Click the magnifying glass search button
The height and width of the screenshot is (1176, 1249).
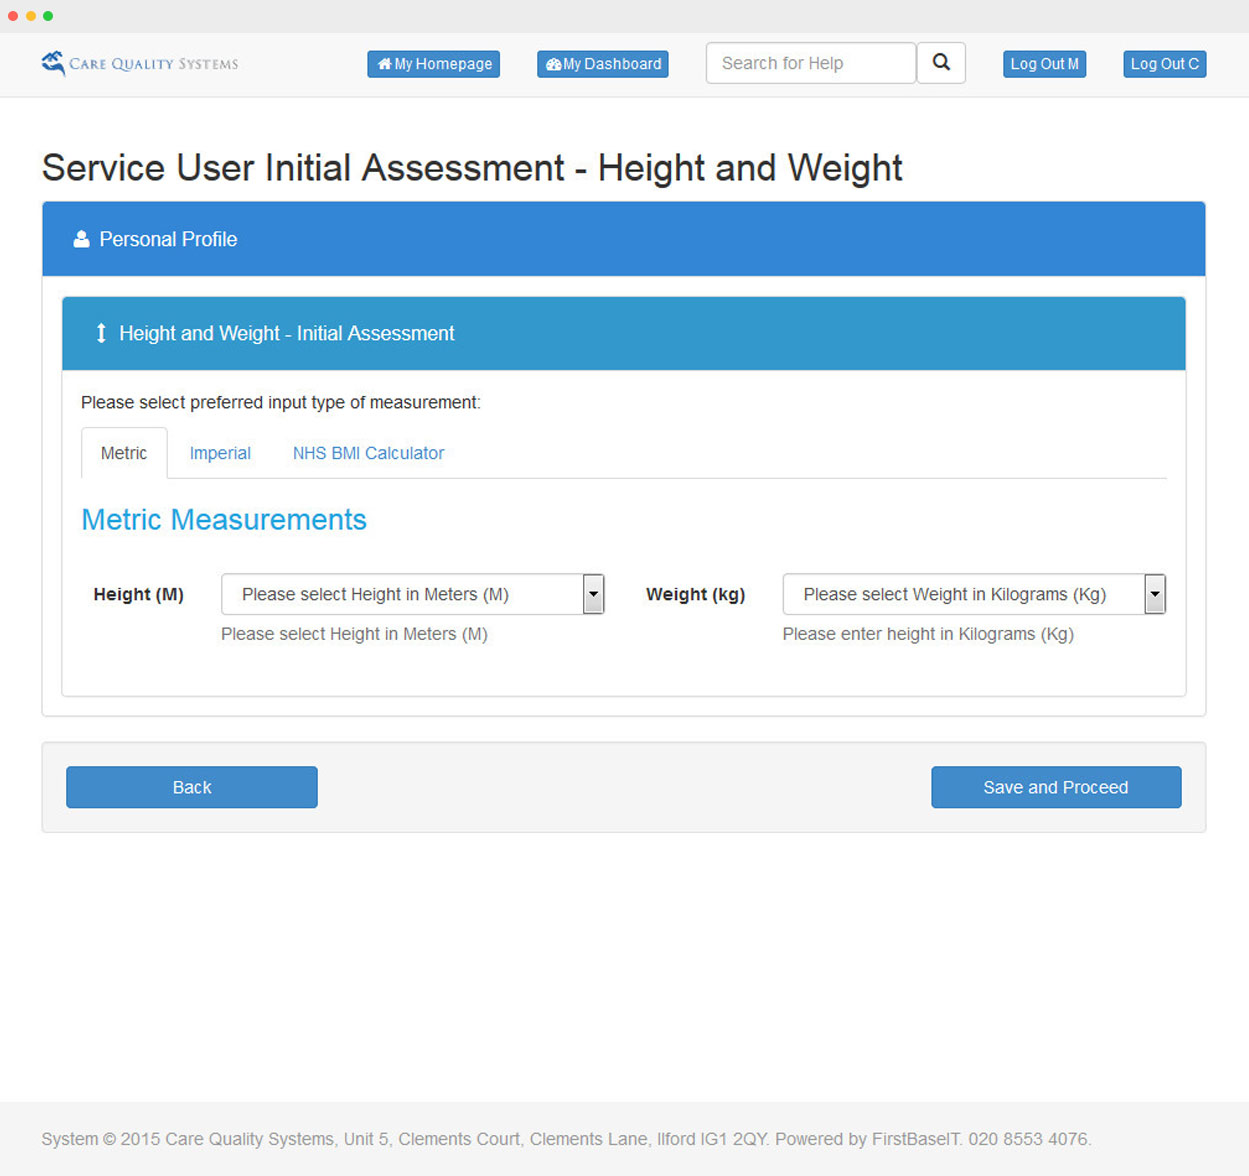(x=941, y=63)
